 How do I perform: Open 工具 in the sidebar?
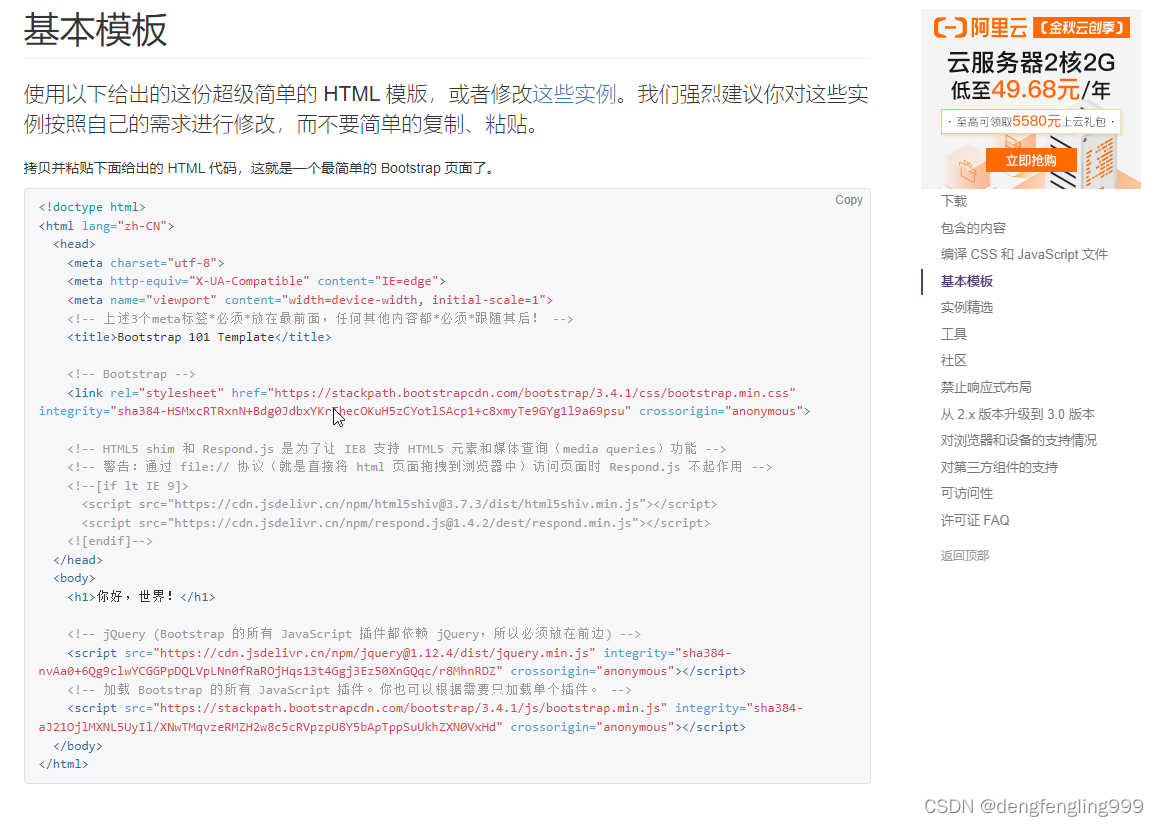[x=954, y=334]
